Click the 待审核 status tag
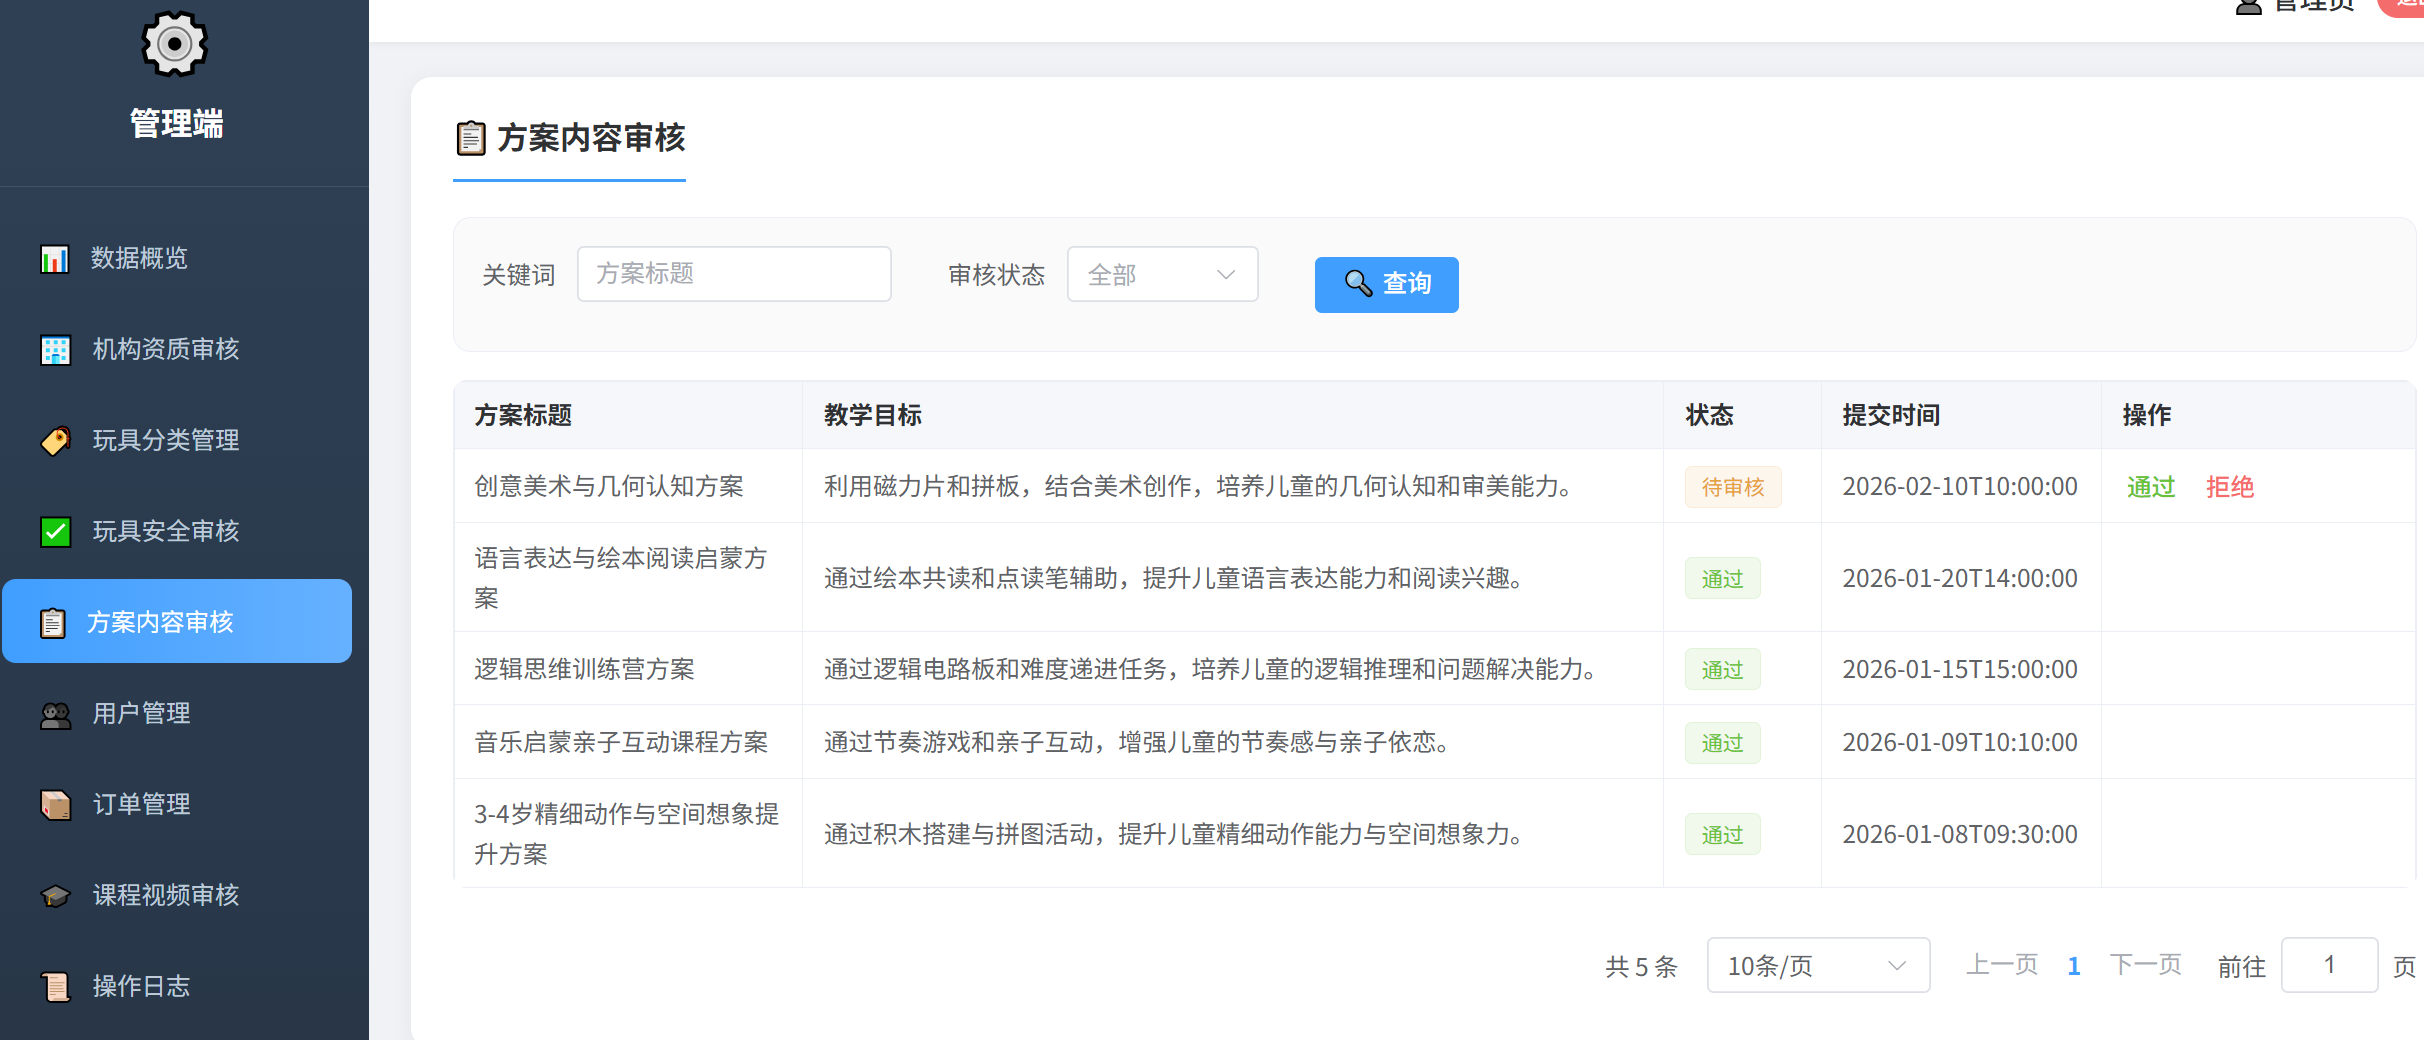This screenshot has height=1040, width=2424. point(1733,487)
